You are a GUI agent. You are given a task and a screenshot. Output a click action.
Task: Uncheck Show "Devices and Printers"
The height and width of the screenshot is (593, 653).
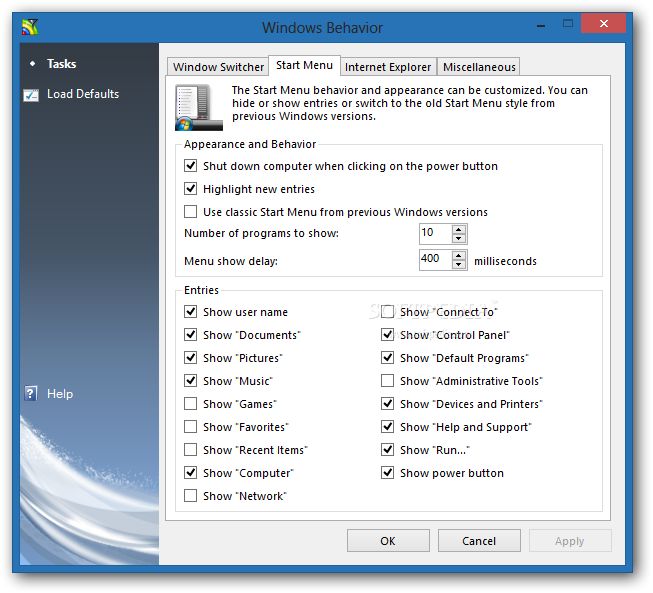[x=388, y=404]
